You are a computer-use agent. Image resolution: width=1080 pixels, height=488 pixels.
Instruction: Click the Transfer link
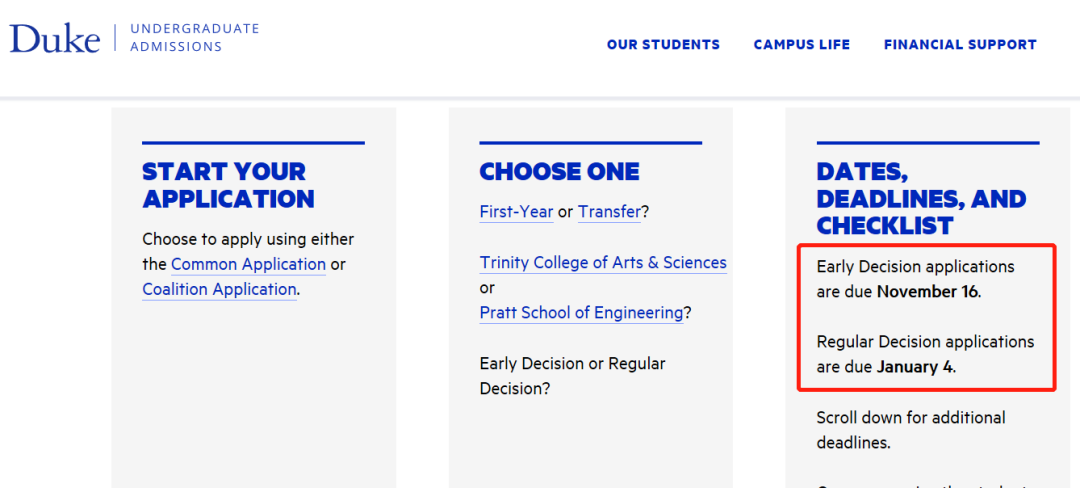pos(609,212)
